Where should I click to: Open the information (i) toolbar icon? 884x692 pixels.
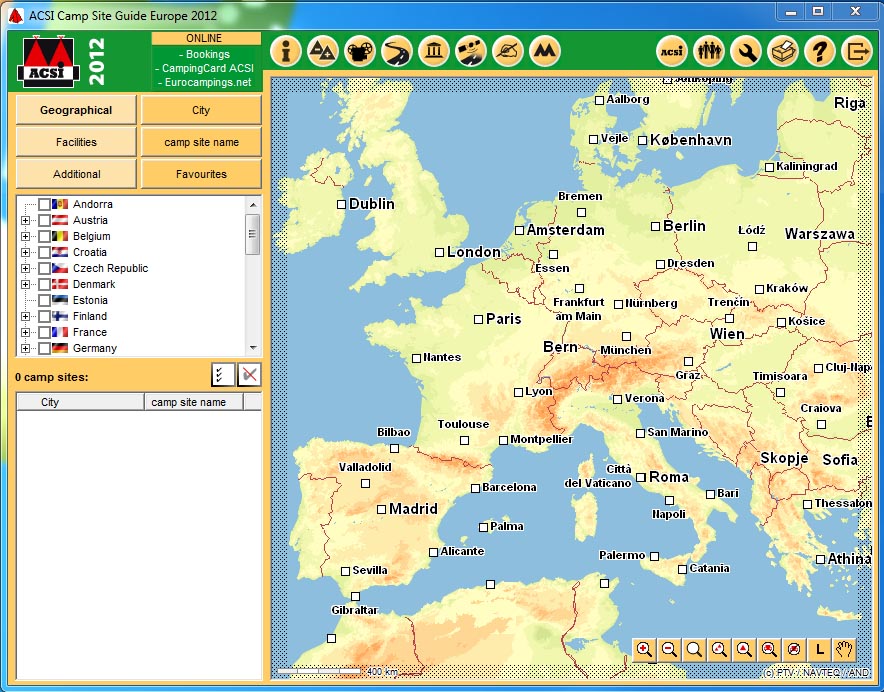[x=286, y=51]
